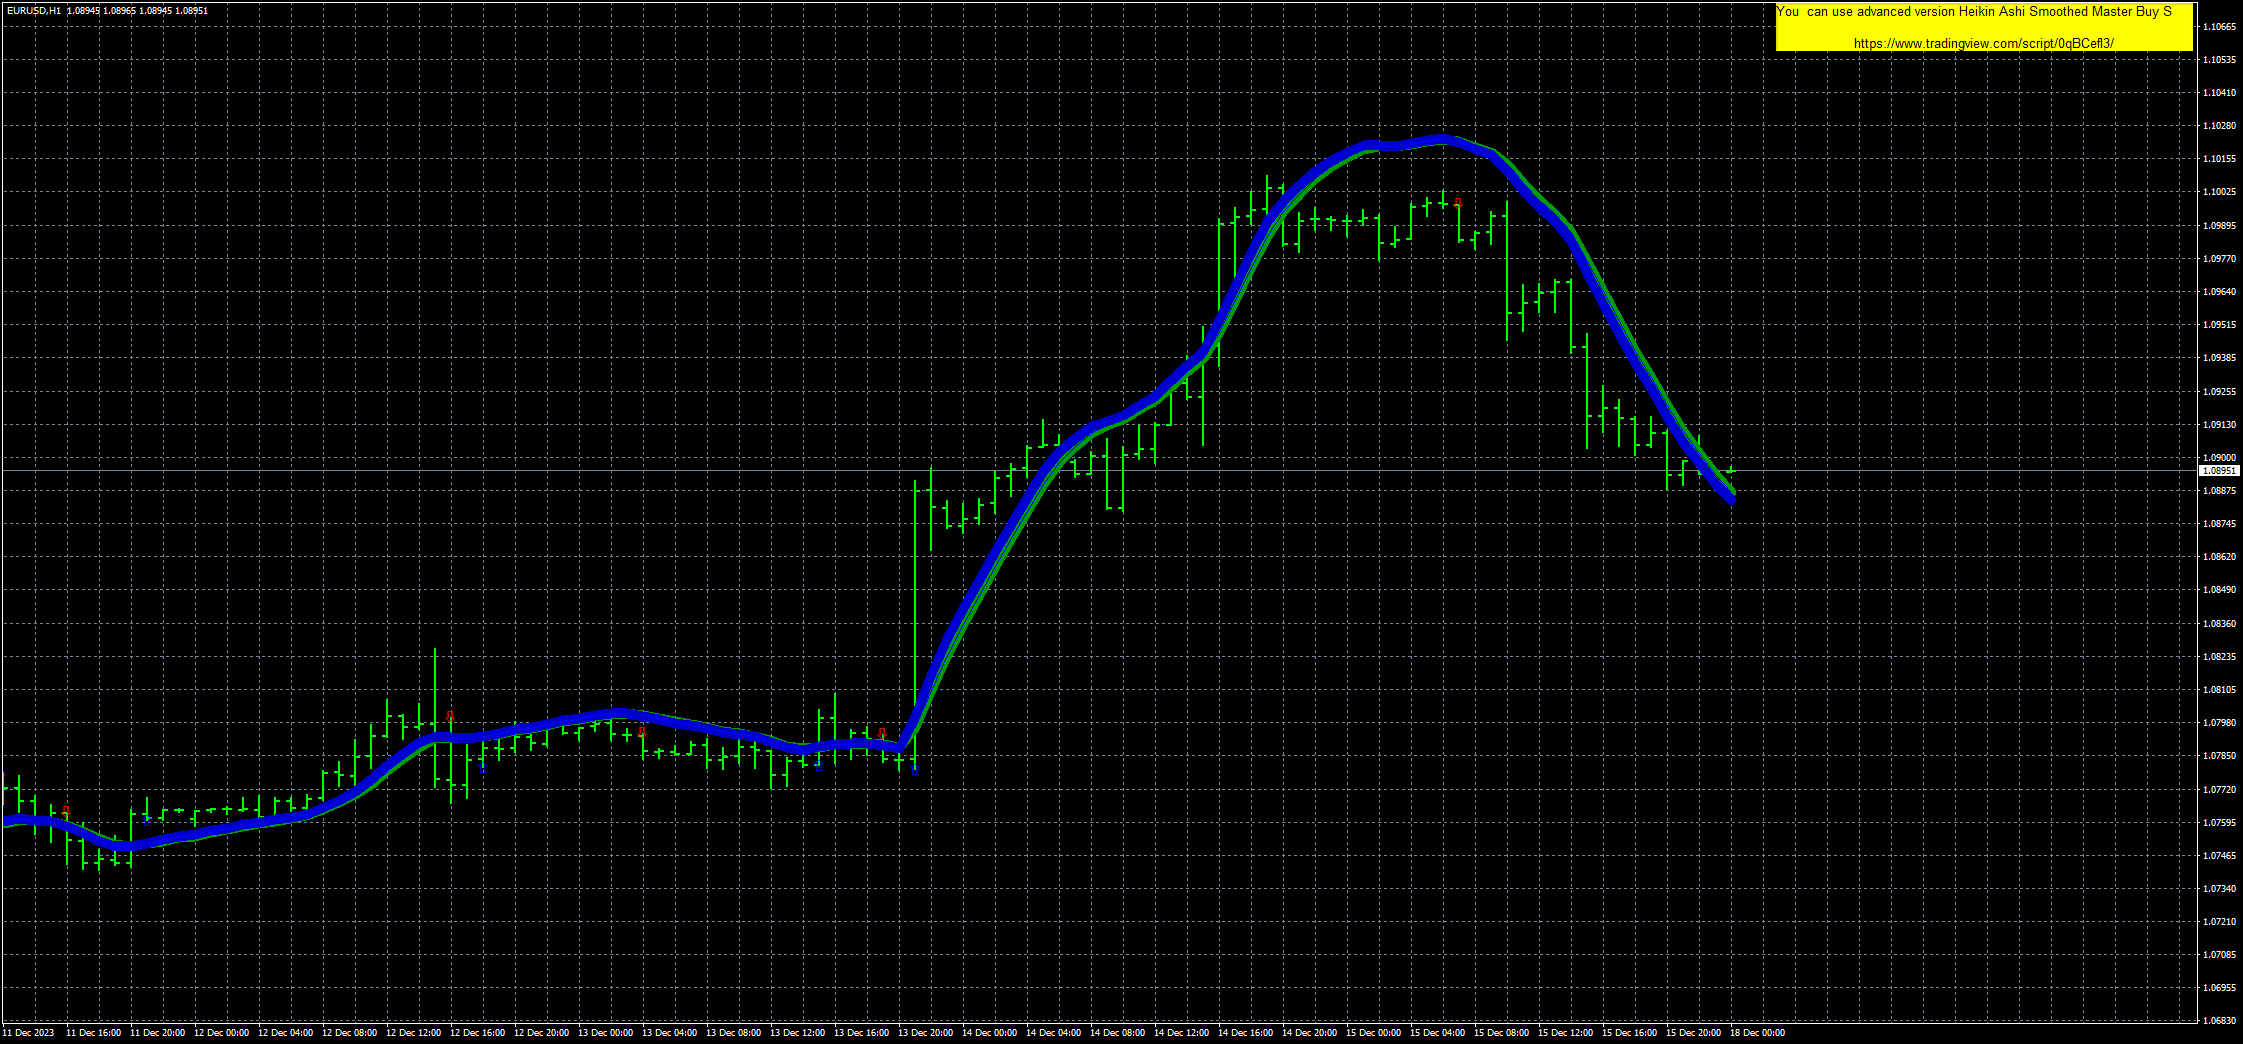Click price level 1.08235 on the axis
Image resolution: width=2243 pixels, height=1044 pixels.
[x=2219, y=657]
